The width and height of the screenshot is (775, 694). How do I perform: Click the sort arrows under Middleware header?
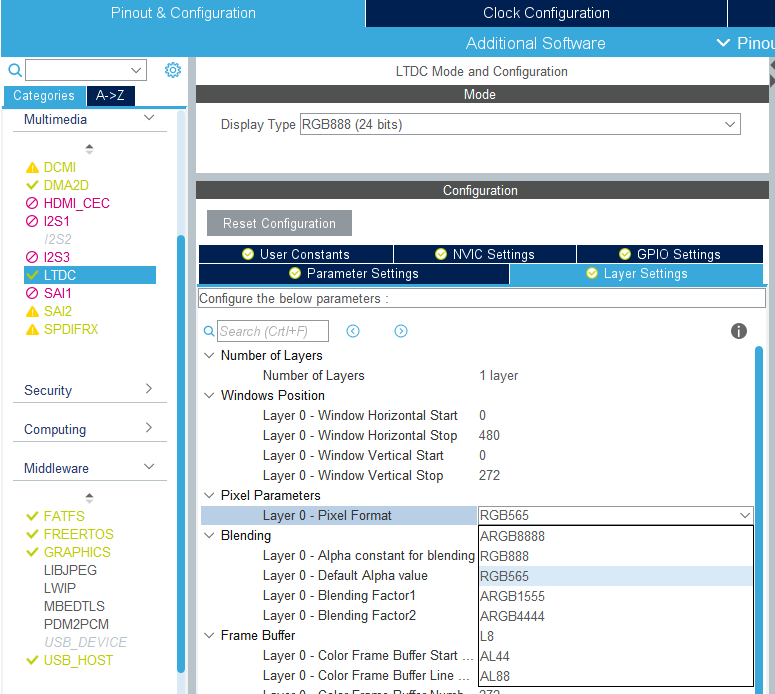click(x=89, y=497)
